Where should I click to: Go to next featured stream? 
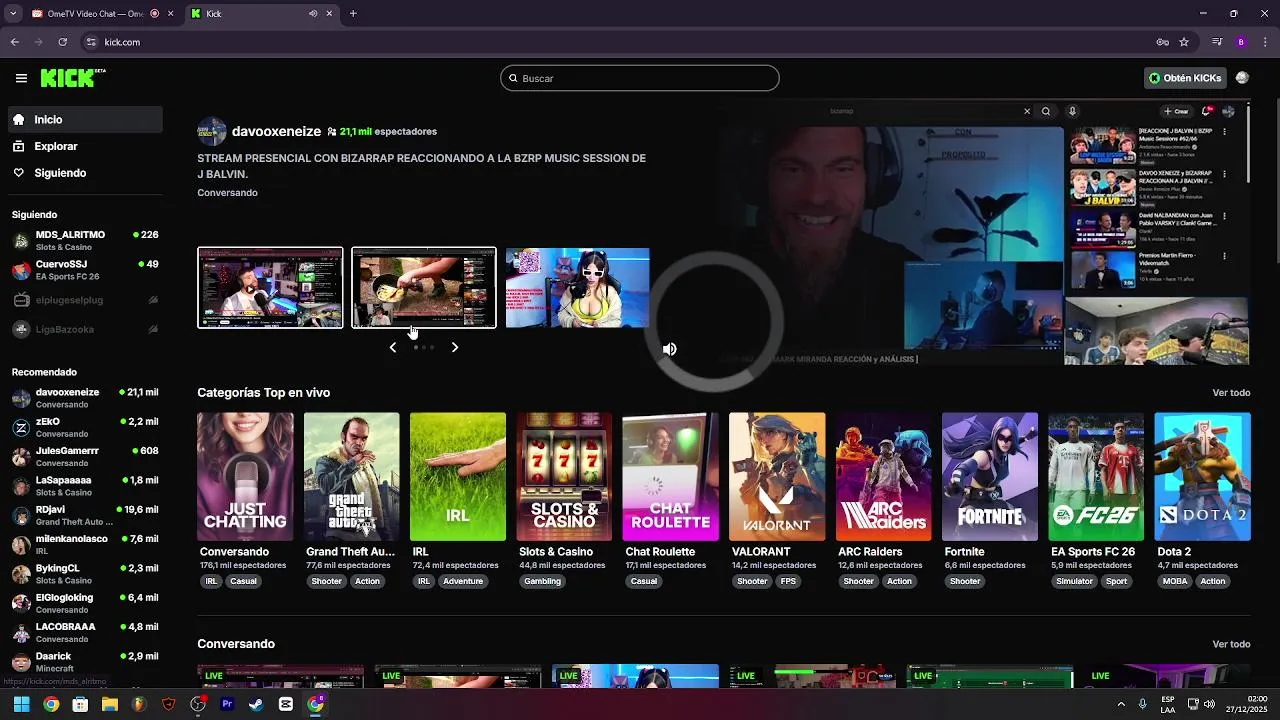click(455, 347)
